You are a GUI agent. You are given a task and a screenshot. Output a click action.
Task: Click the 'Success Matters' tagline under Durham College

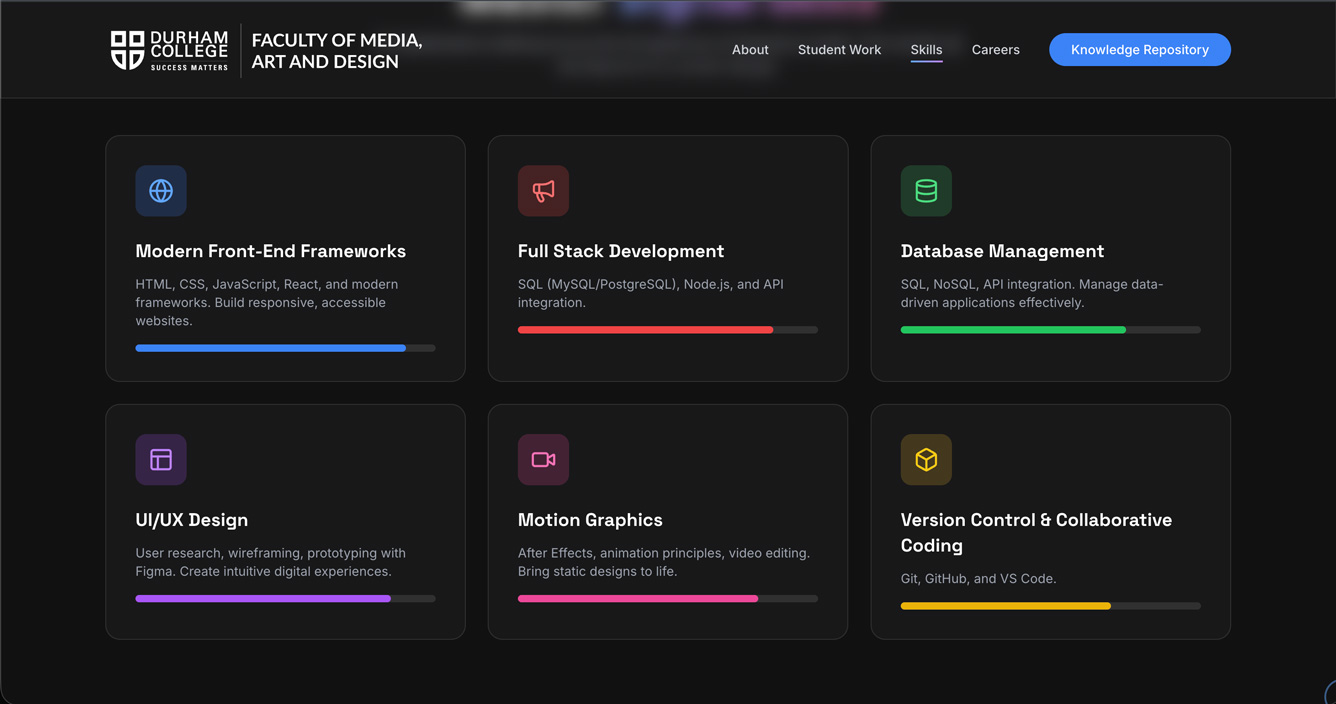189,67
